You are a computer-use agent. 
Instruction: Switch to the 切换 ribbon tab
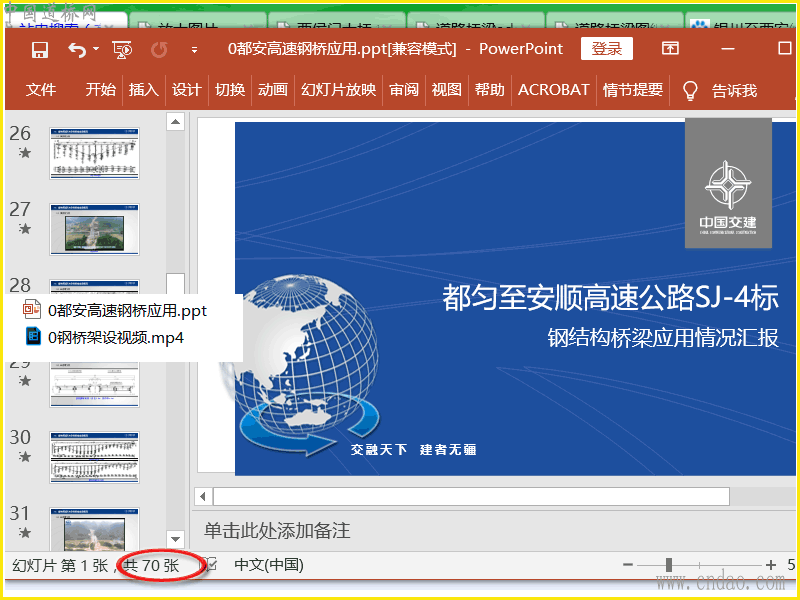(230, 90)
